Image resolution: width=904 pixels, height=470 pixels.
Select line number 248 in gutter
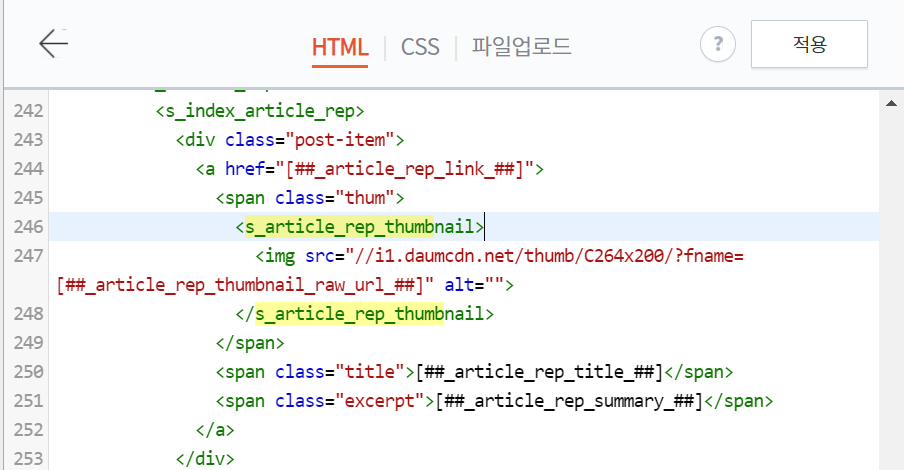tap(28, 314)
